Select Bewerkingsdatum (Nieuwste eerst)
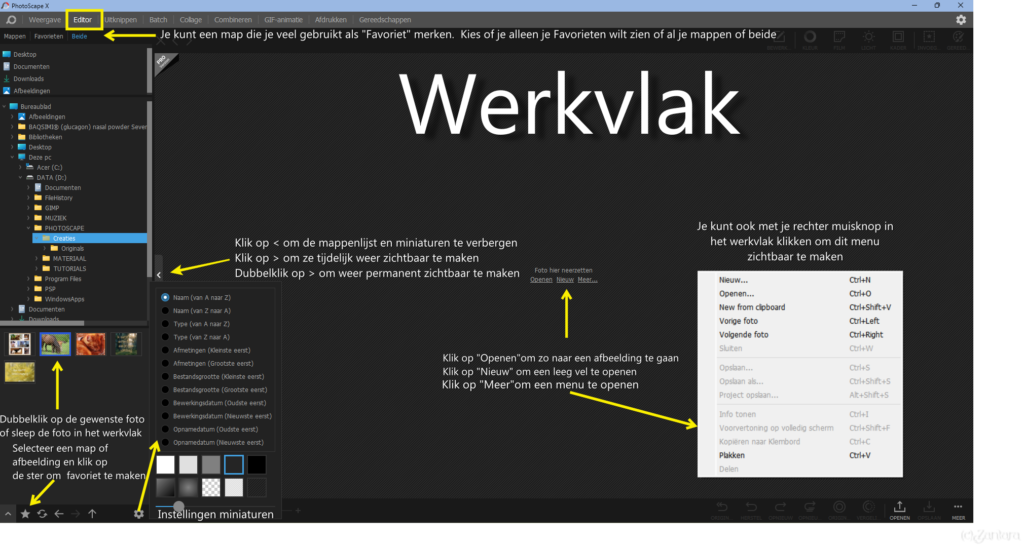Screen dimensions: 1024x545 pos(216,416)
